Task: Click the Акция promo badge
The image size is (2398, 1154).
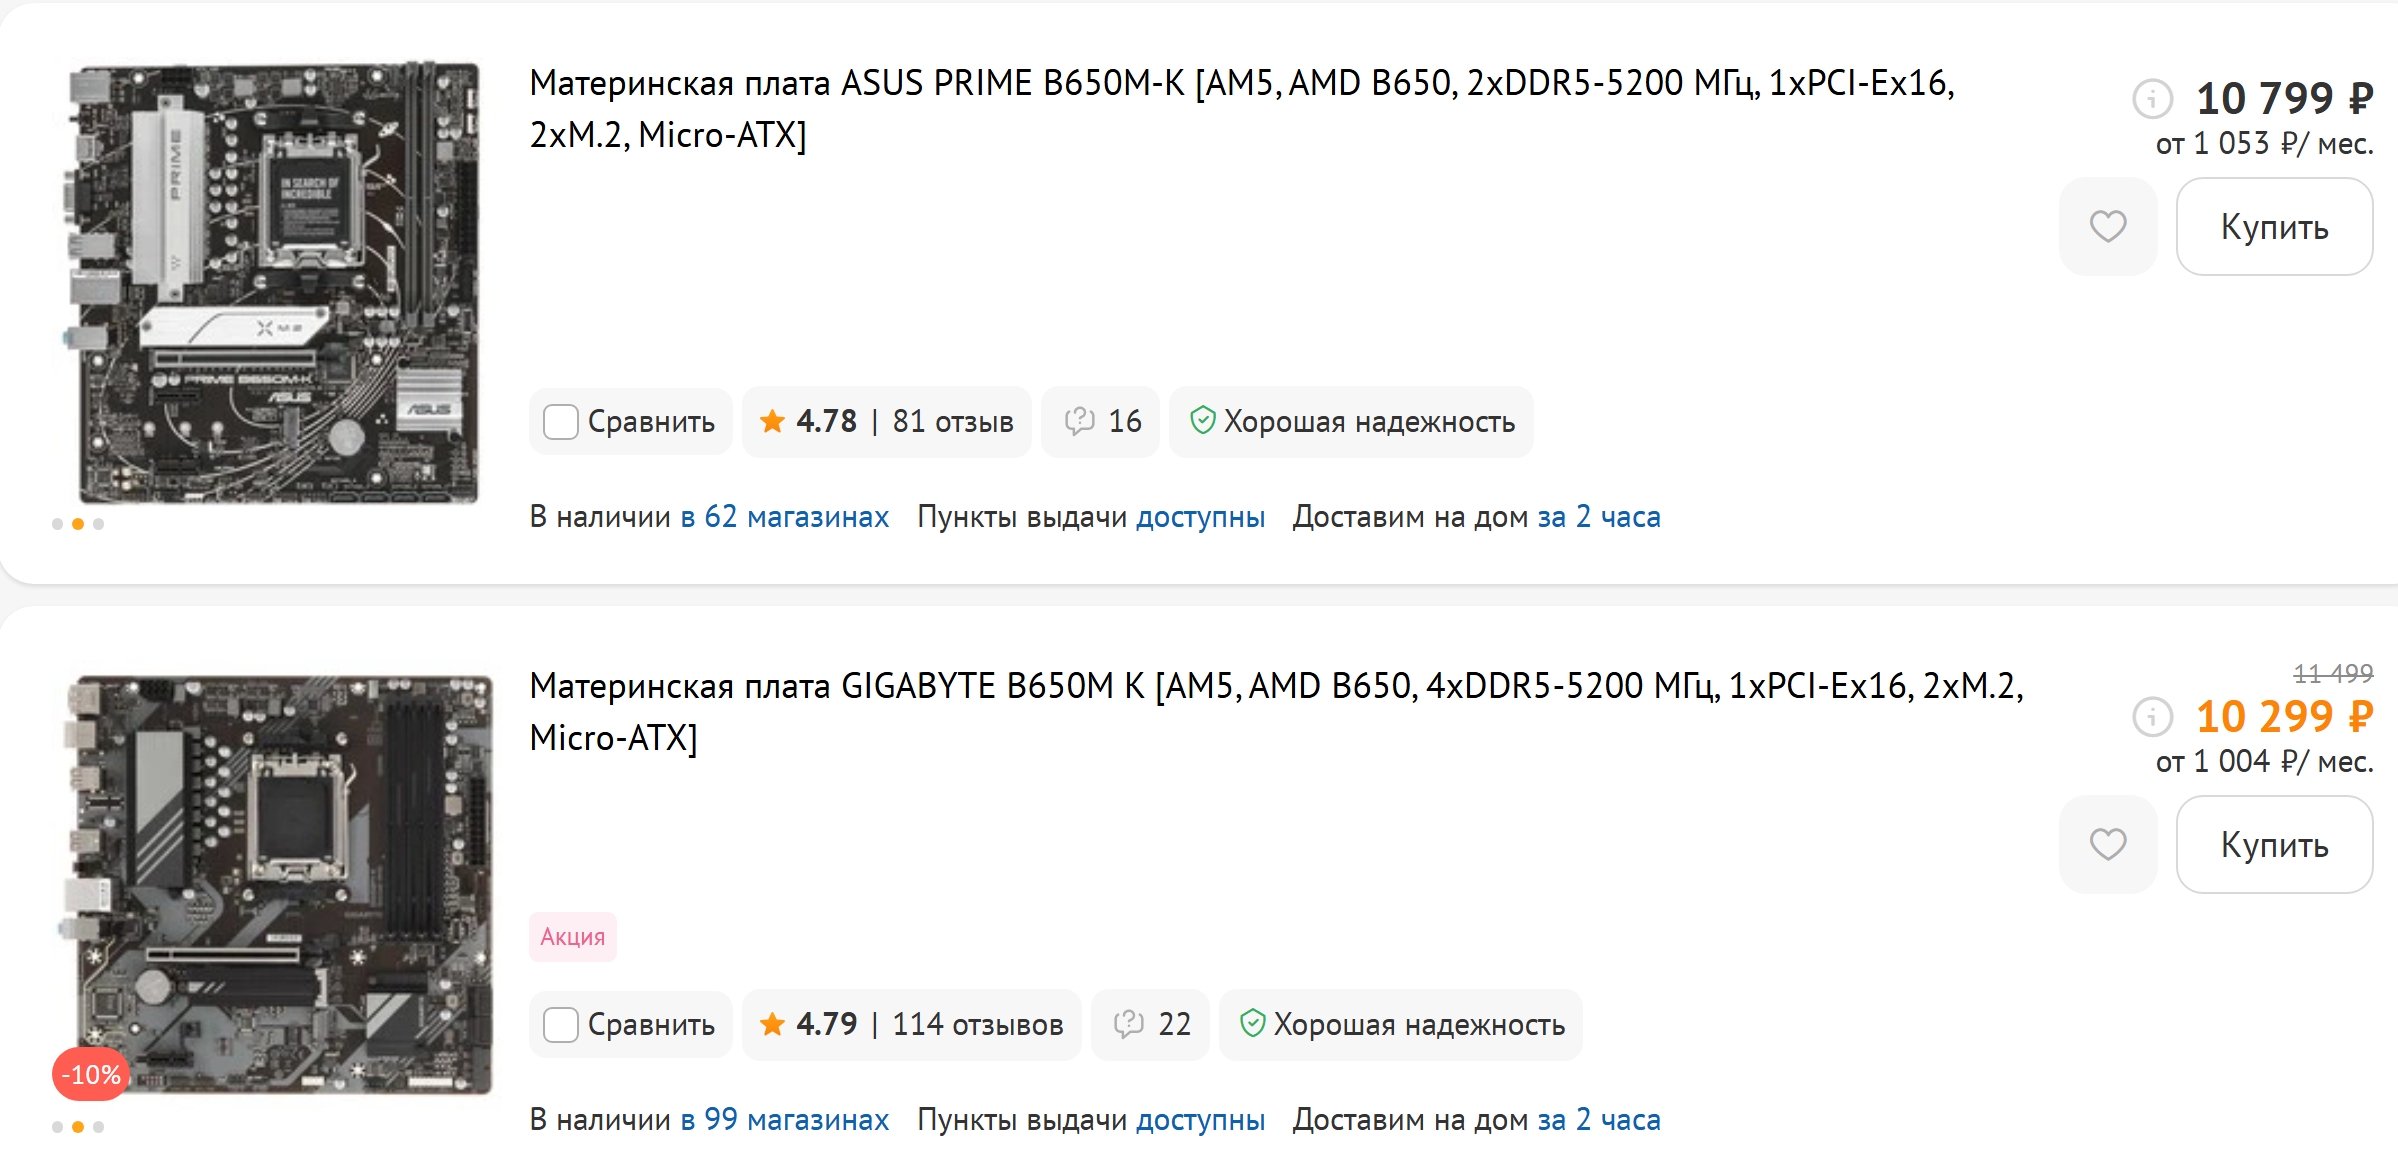Action: coord(572,937)
